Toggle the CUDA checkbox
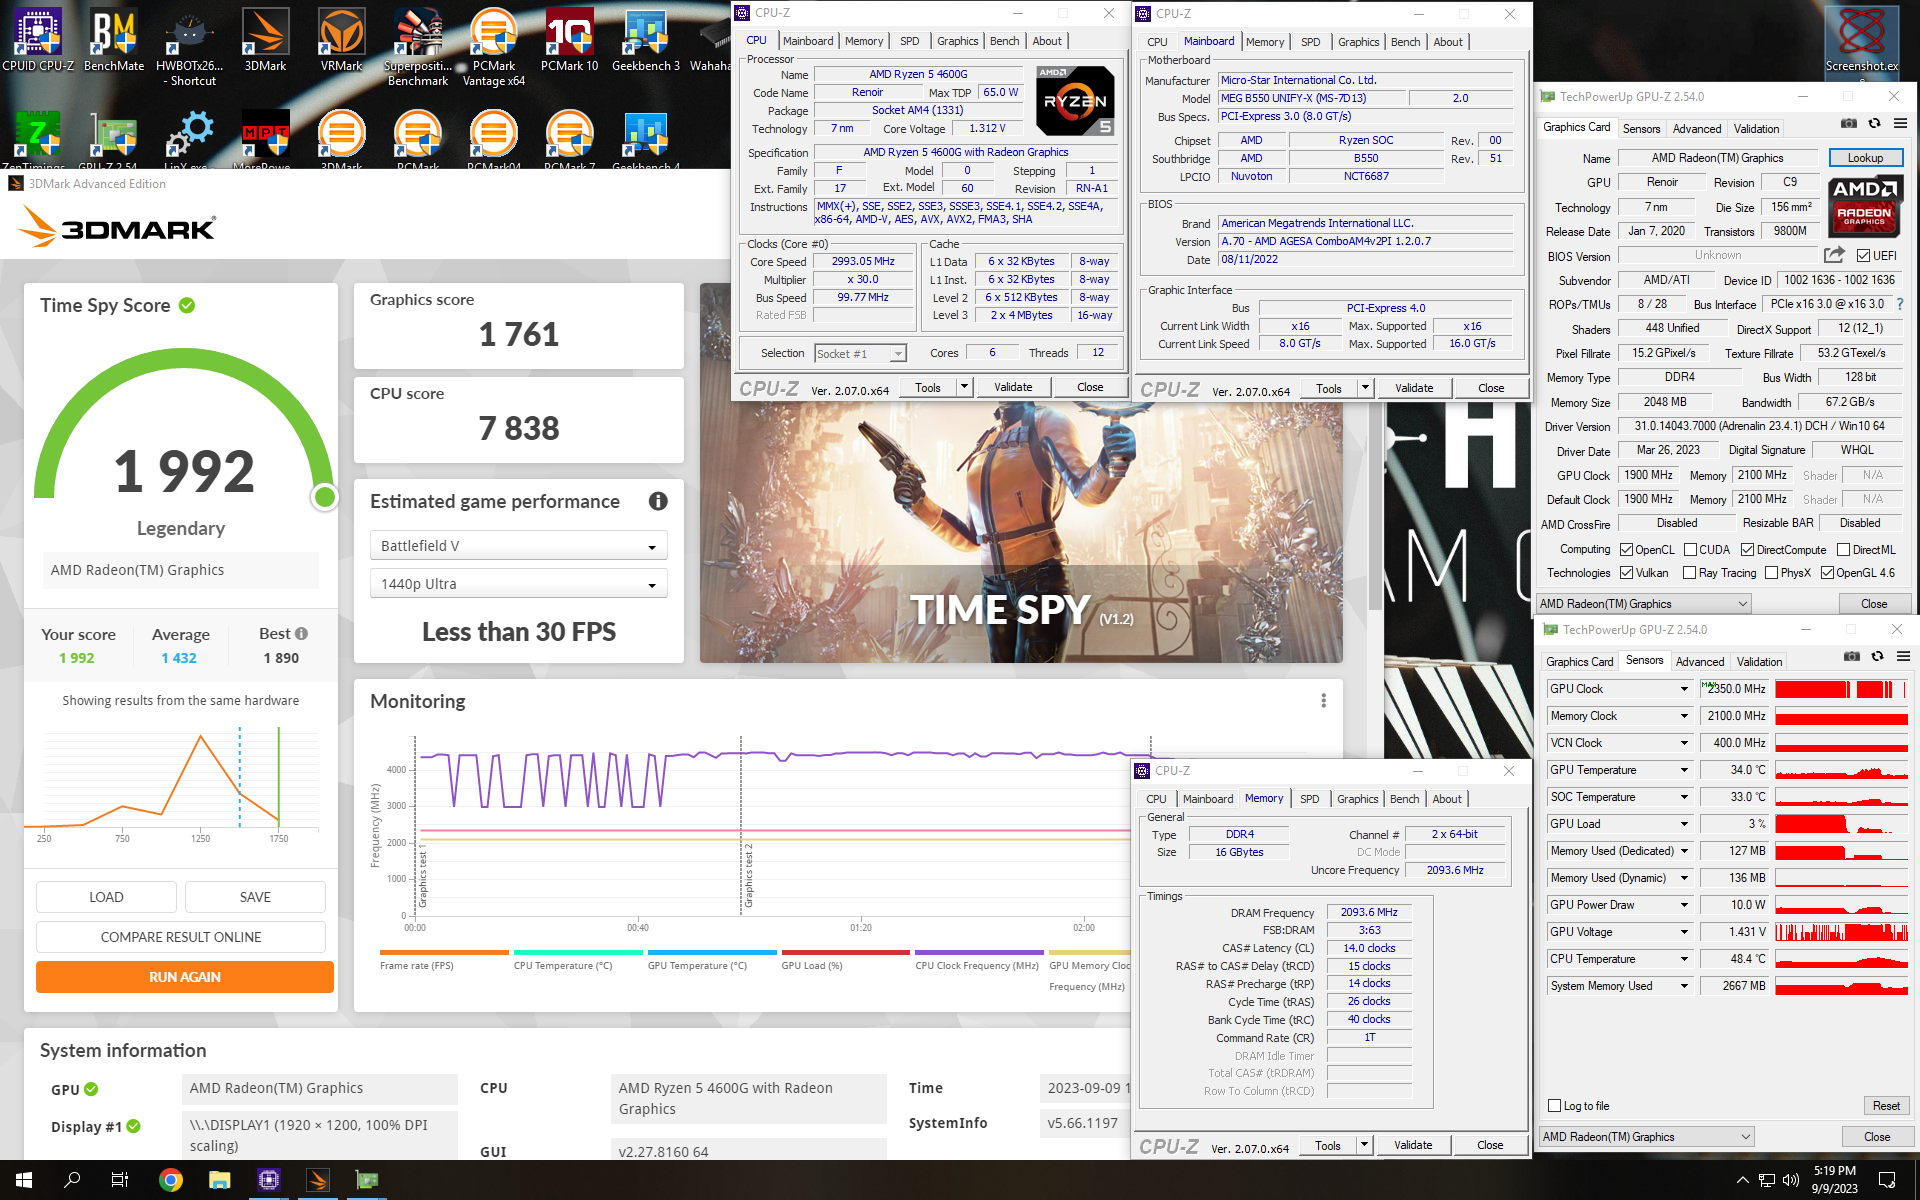The height and width of the screenshot is (1200, 1920). click(1691, 550)
